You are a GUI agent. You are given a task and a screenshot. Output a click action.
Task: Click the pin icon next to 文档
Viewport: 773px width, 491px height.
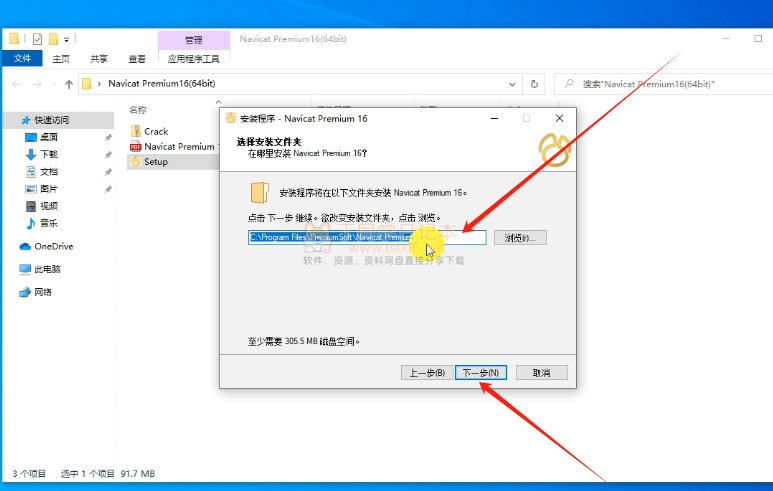point(108,172)
